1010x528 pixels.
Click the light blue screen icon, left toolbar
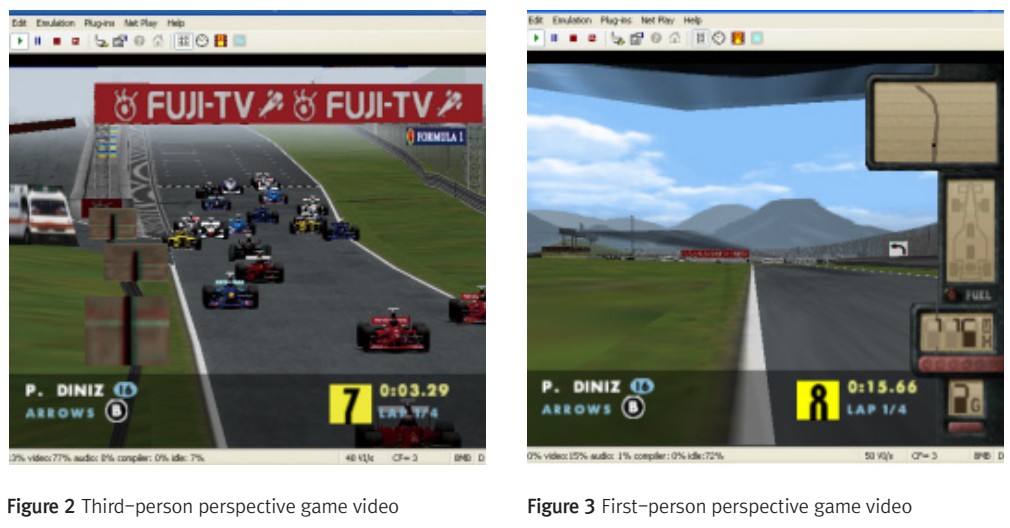tap(238, 41)
